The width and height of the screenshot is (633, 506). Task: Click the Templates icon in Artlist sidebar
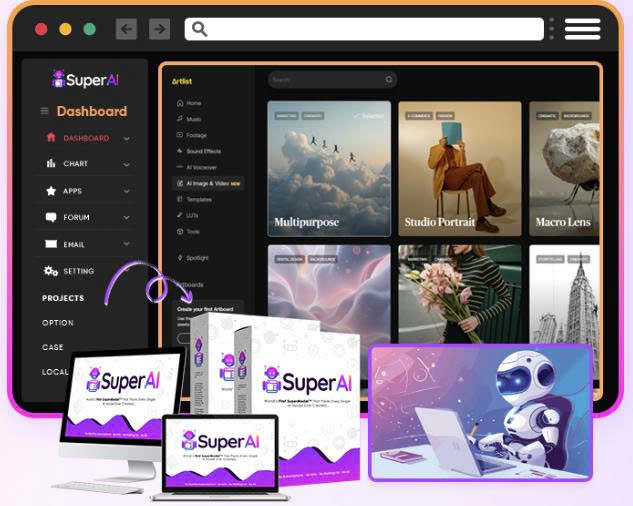point(180,199)
